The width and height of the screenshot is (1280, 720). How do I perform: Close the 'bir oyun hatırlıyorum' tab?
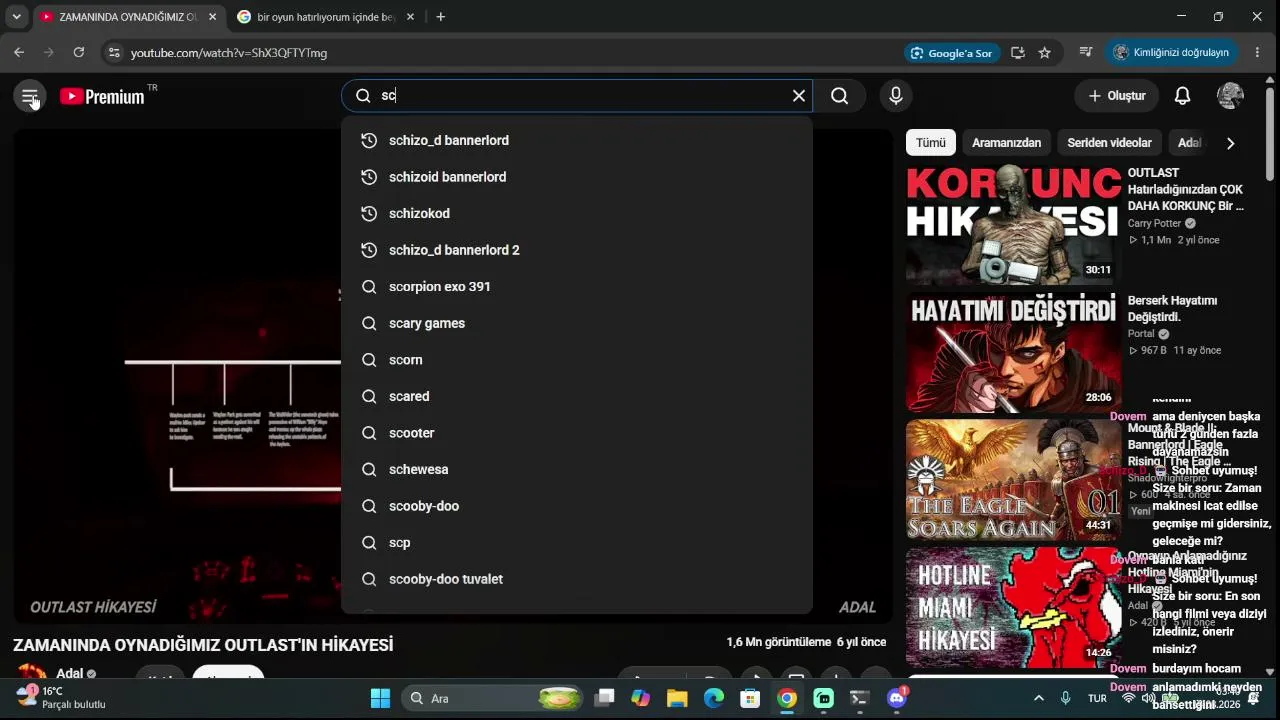coord(410,17)
